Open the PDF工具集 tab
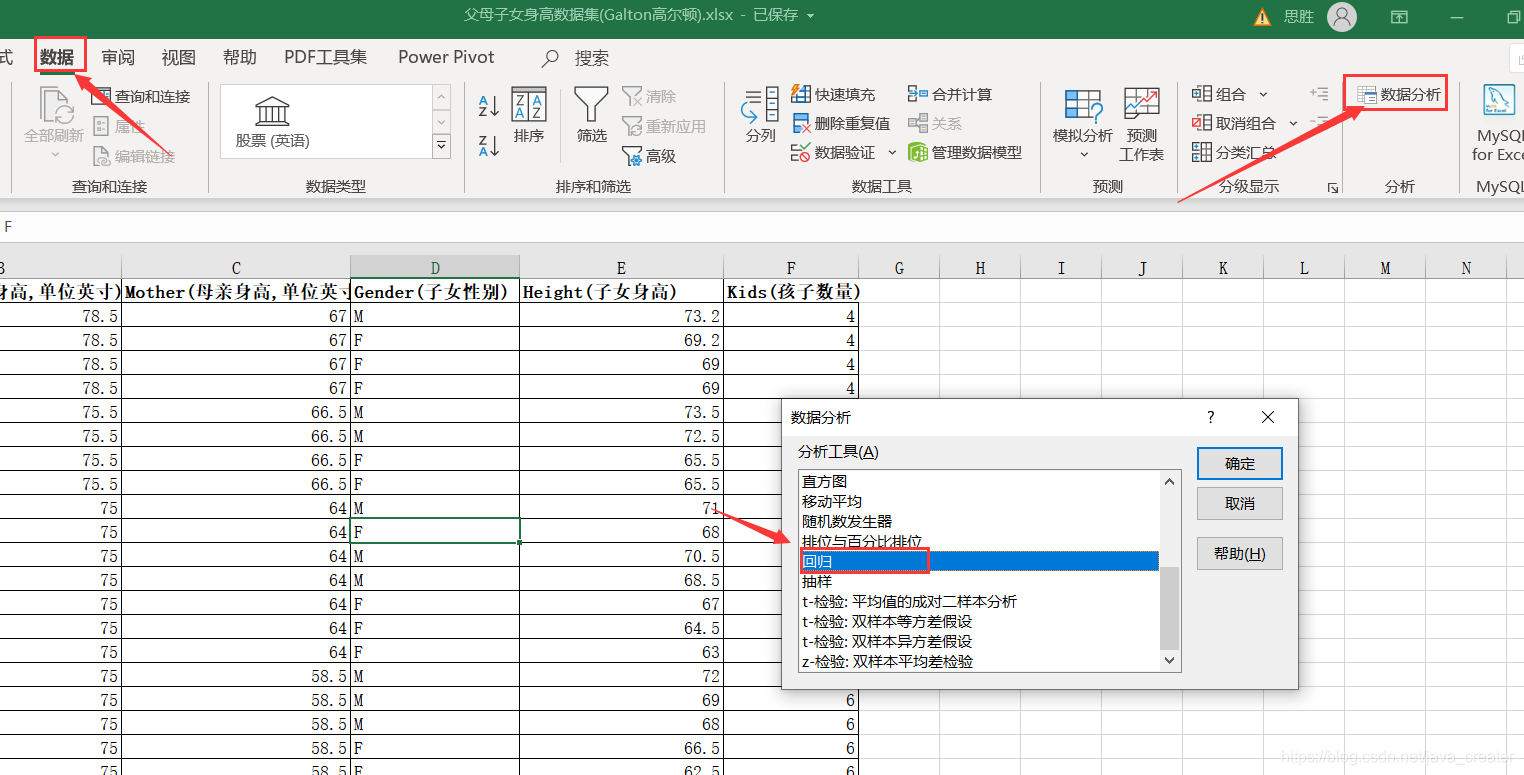1524x775 pixels. pos(326,57)
